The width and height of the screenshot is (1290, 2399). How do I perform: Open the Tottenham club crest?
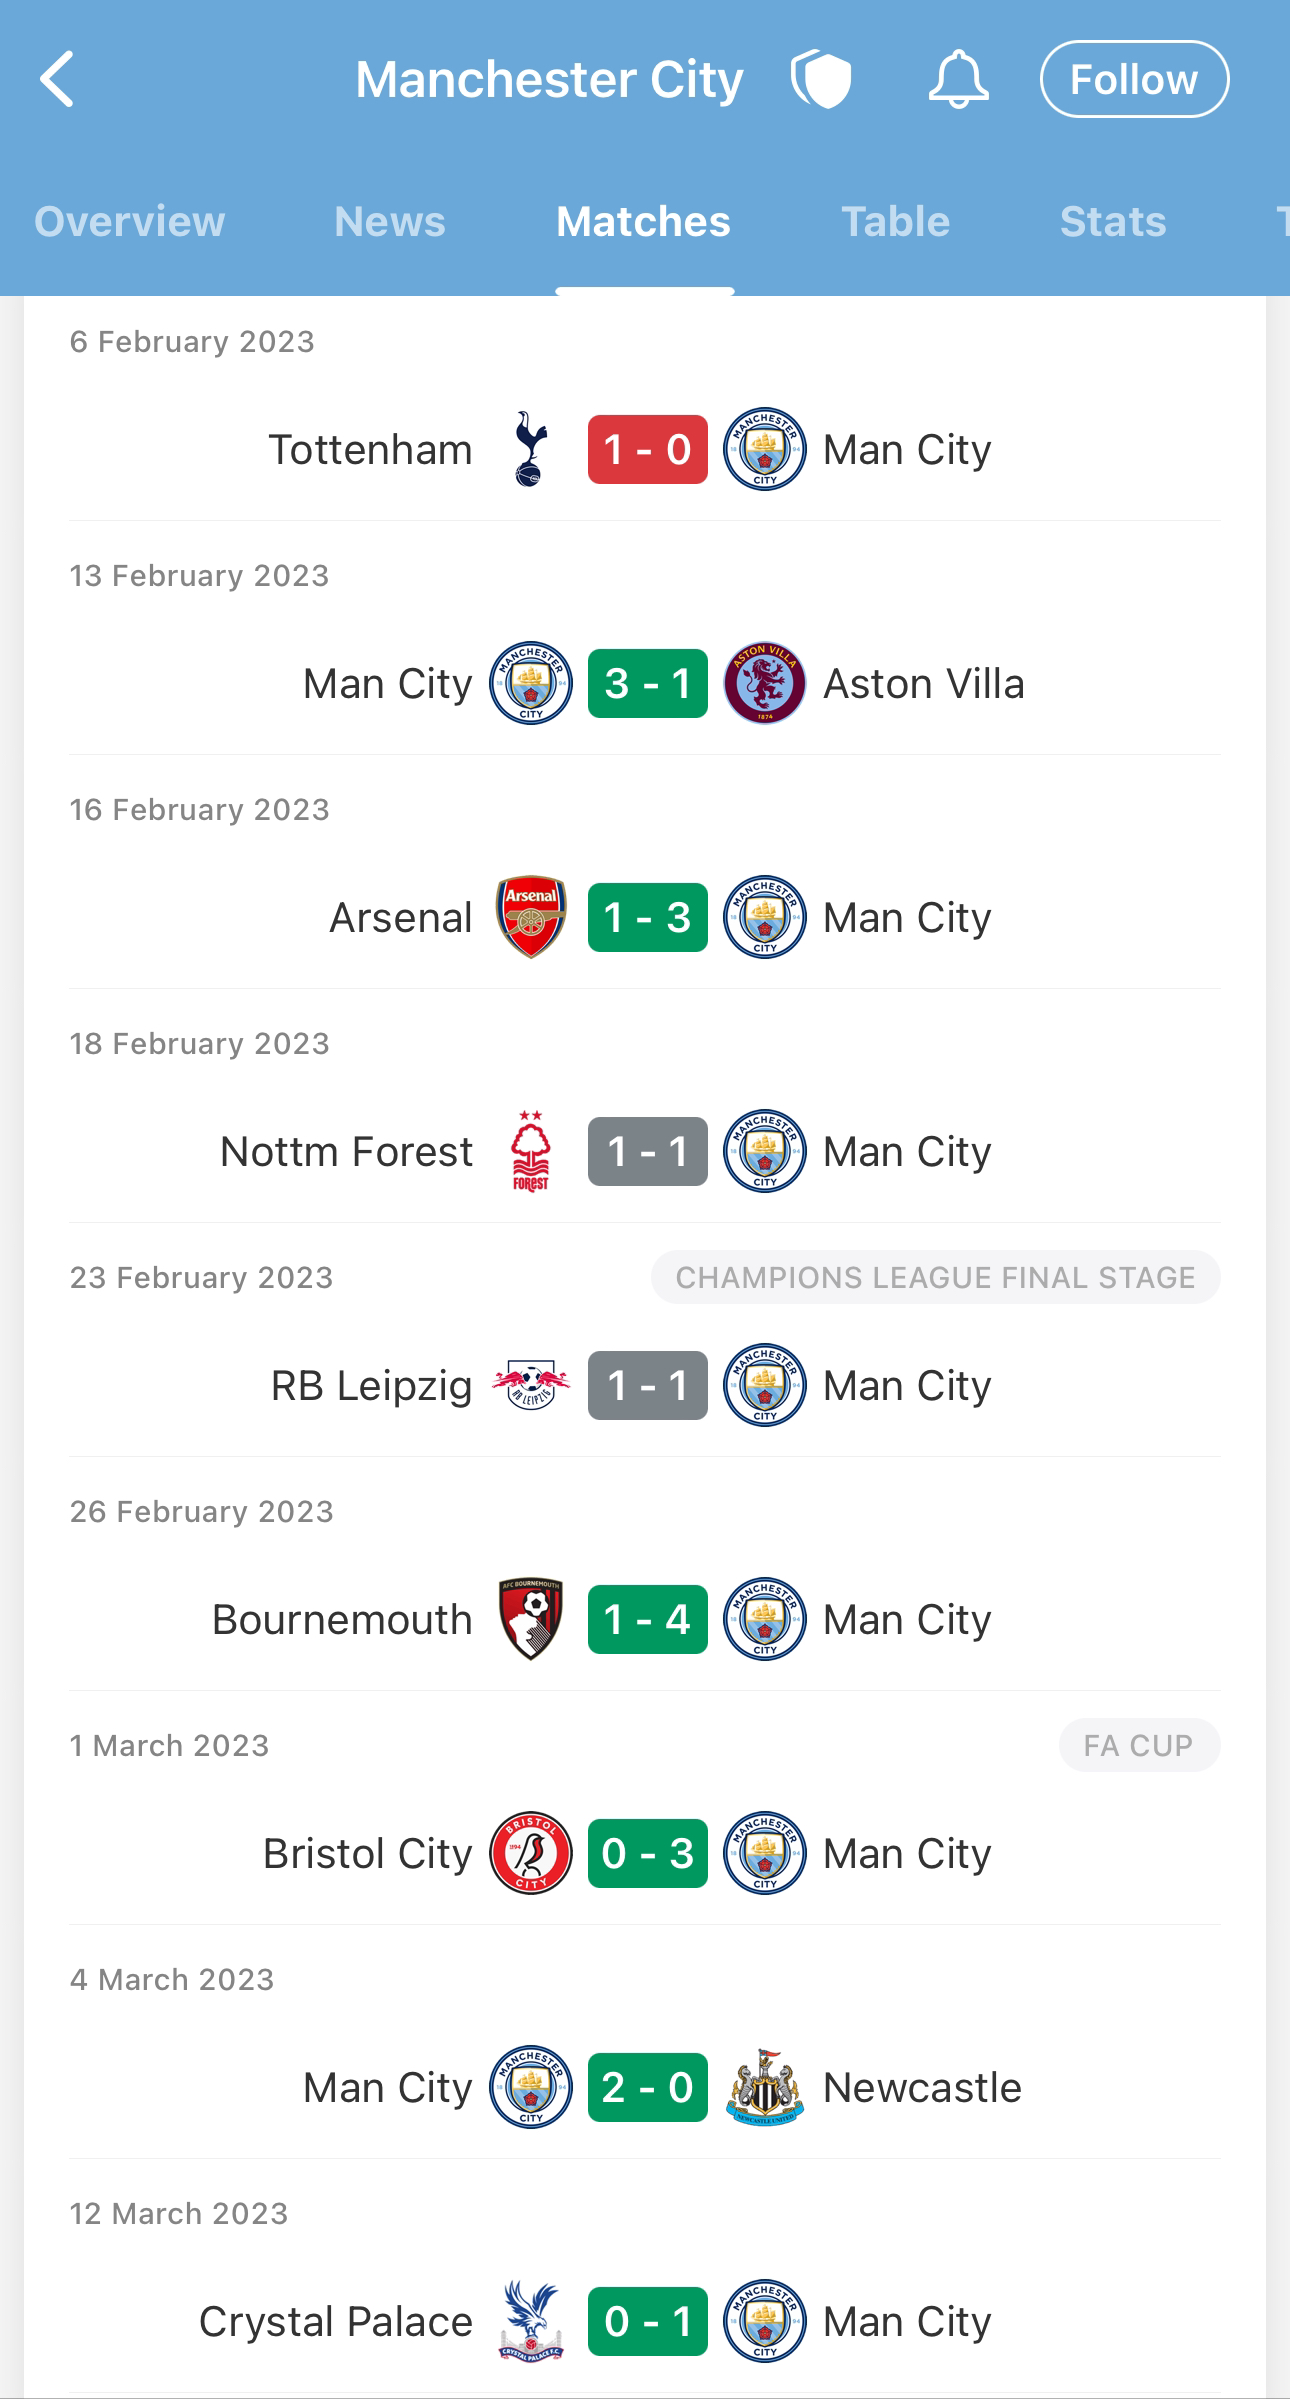click(530, 449)
